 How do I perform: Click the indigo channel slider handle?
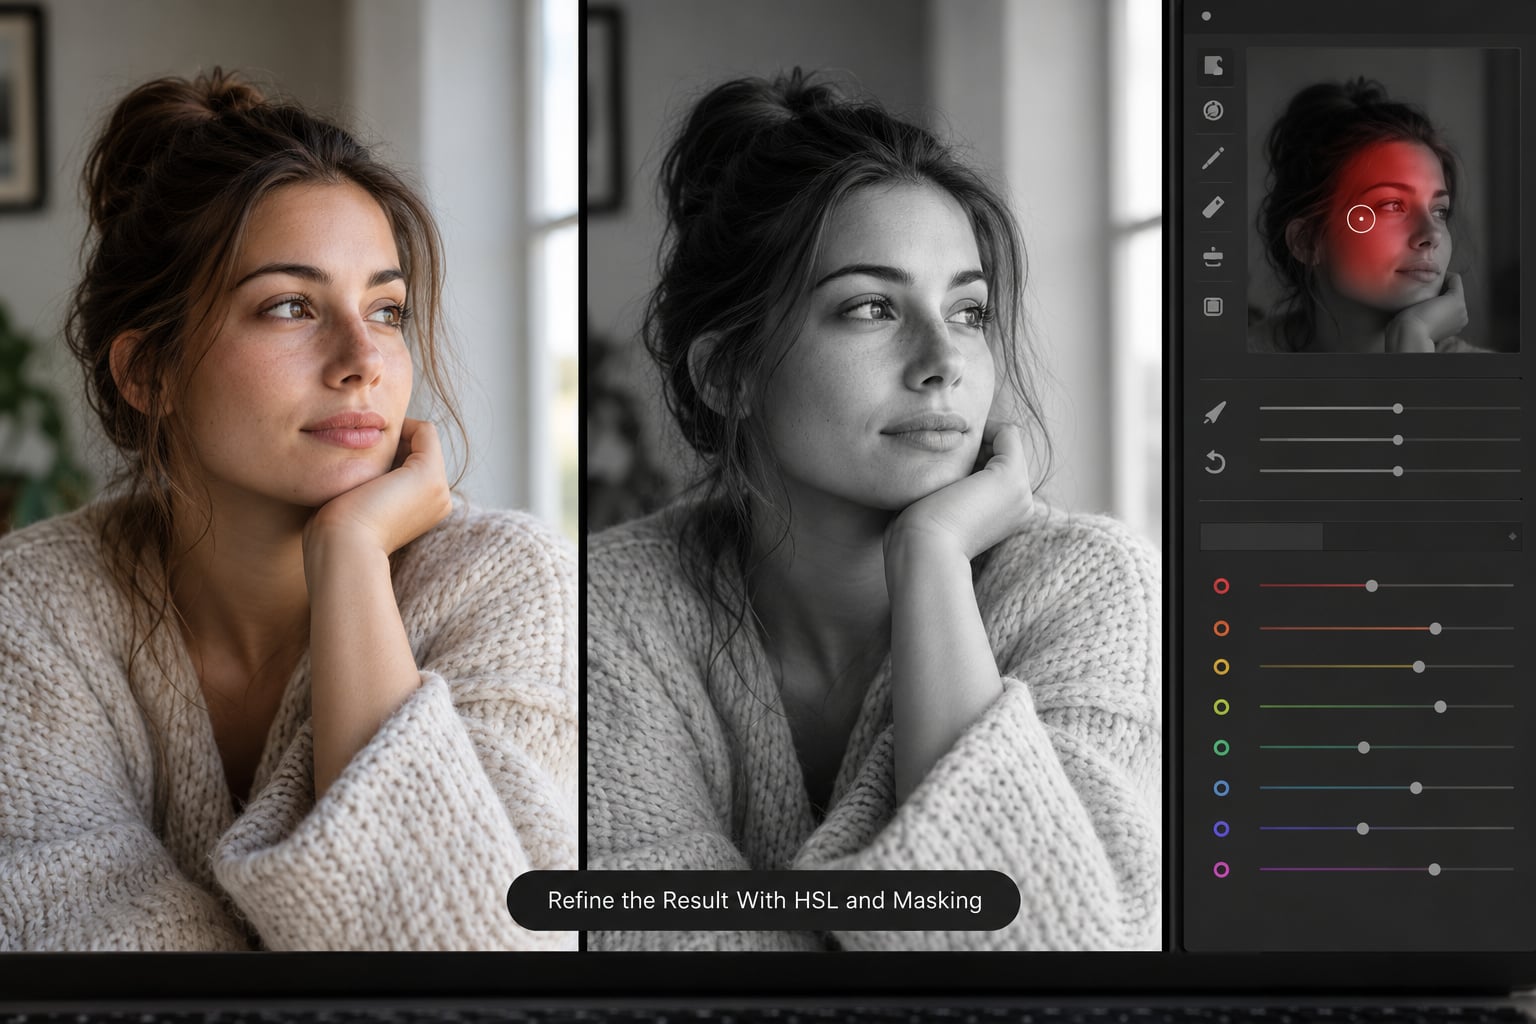pos(1363,829)
